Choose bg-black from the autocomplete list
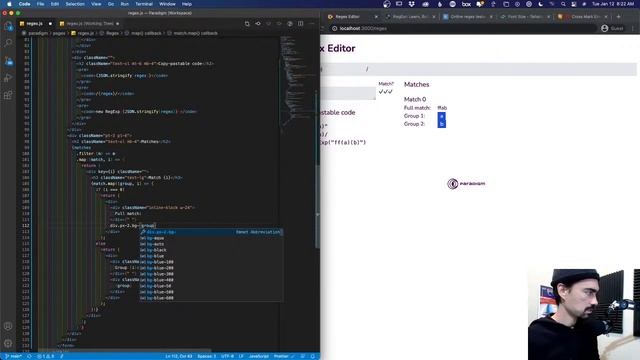The width and height of the screenshot is (640, 360). point(211,250)
